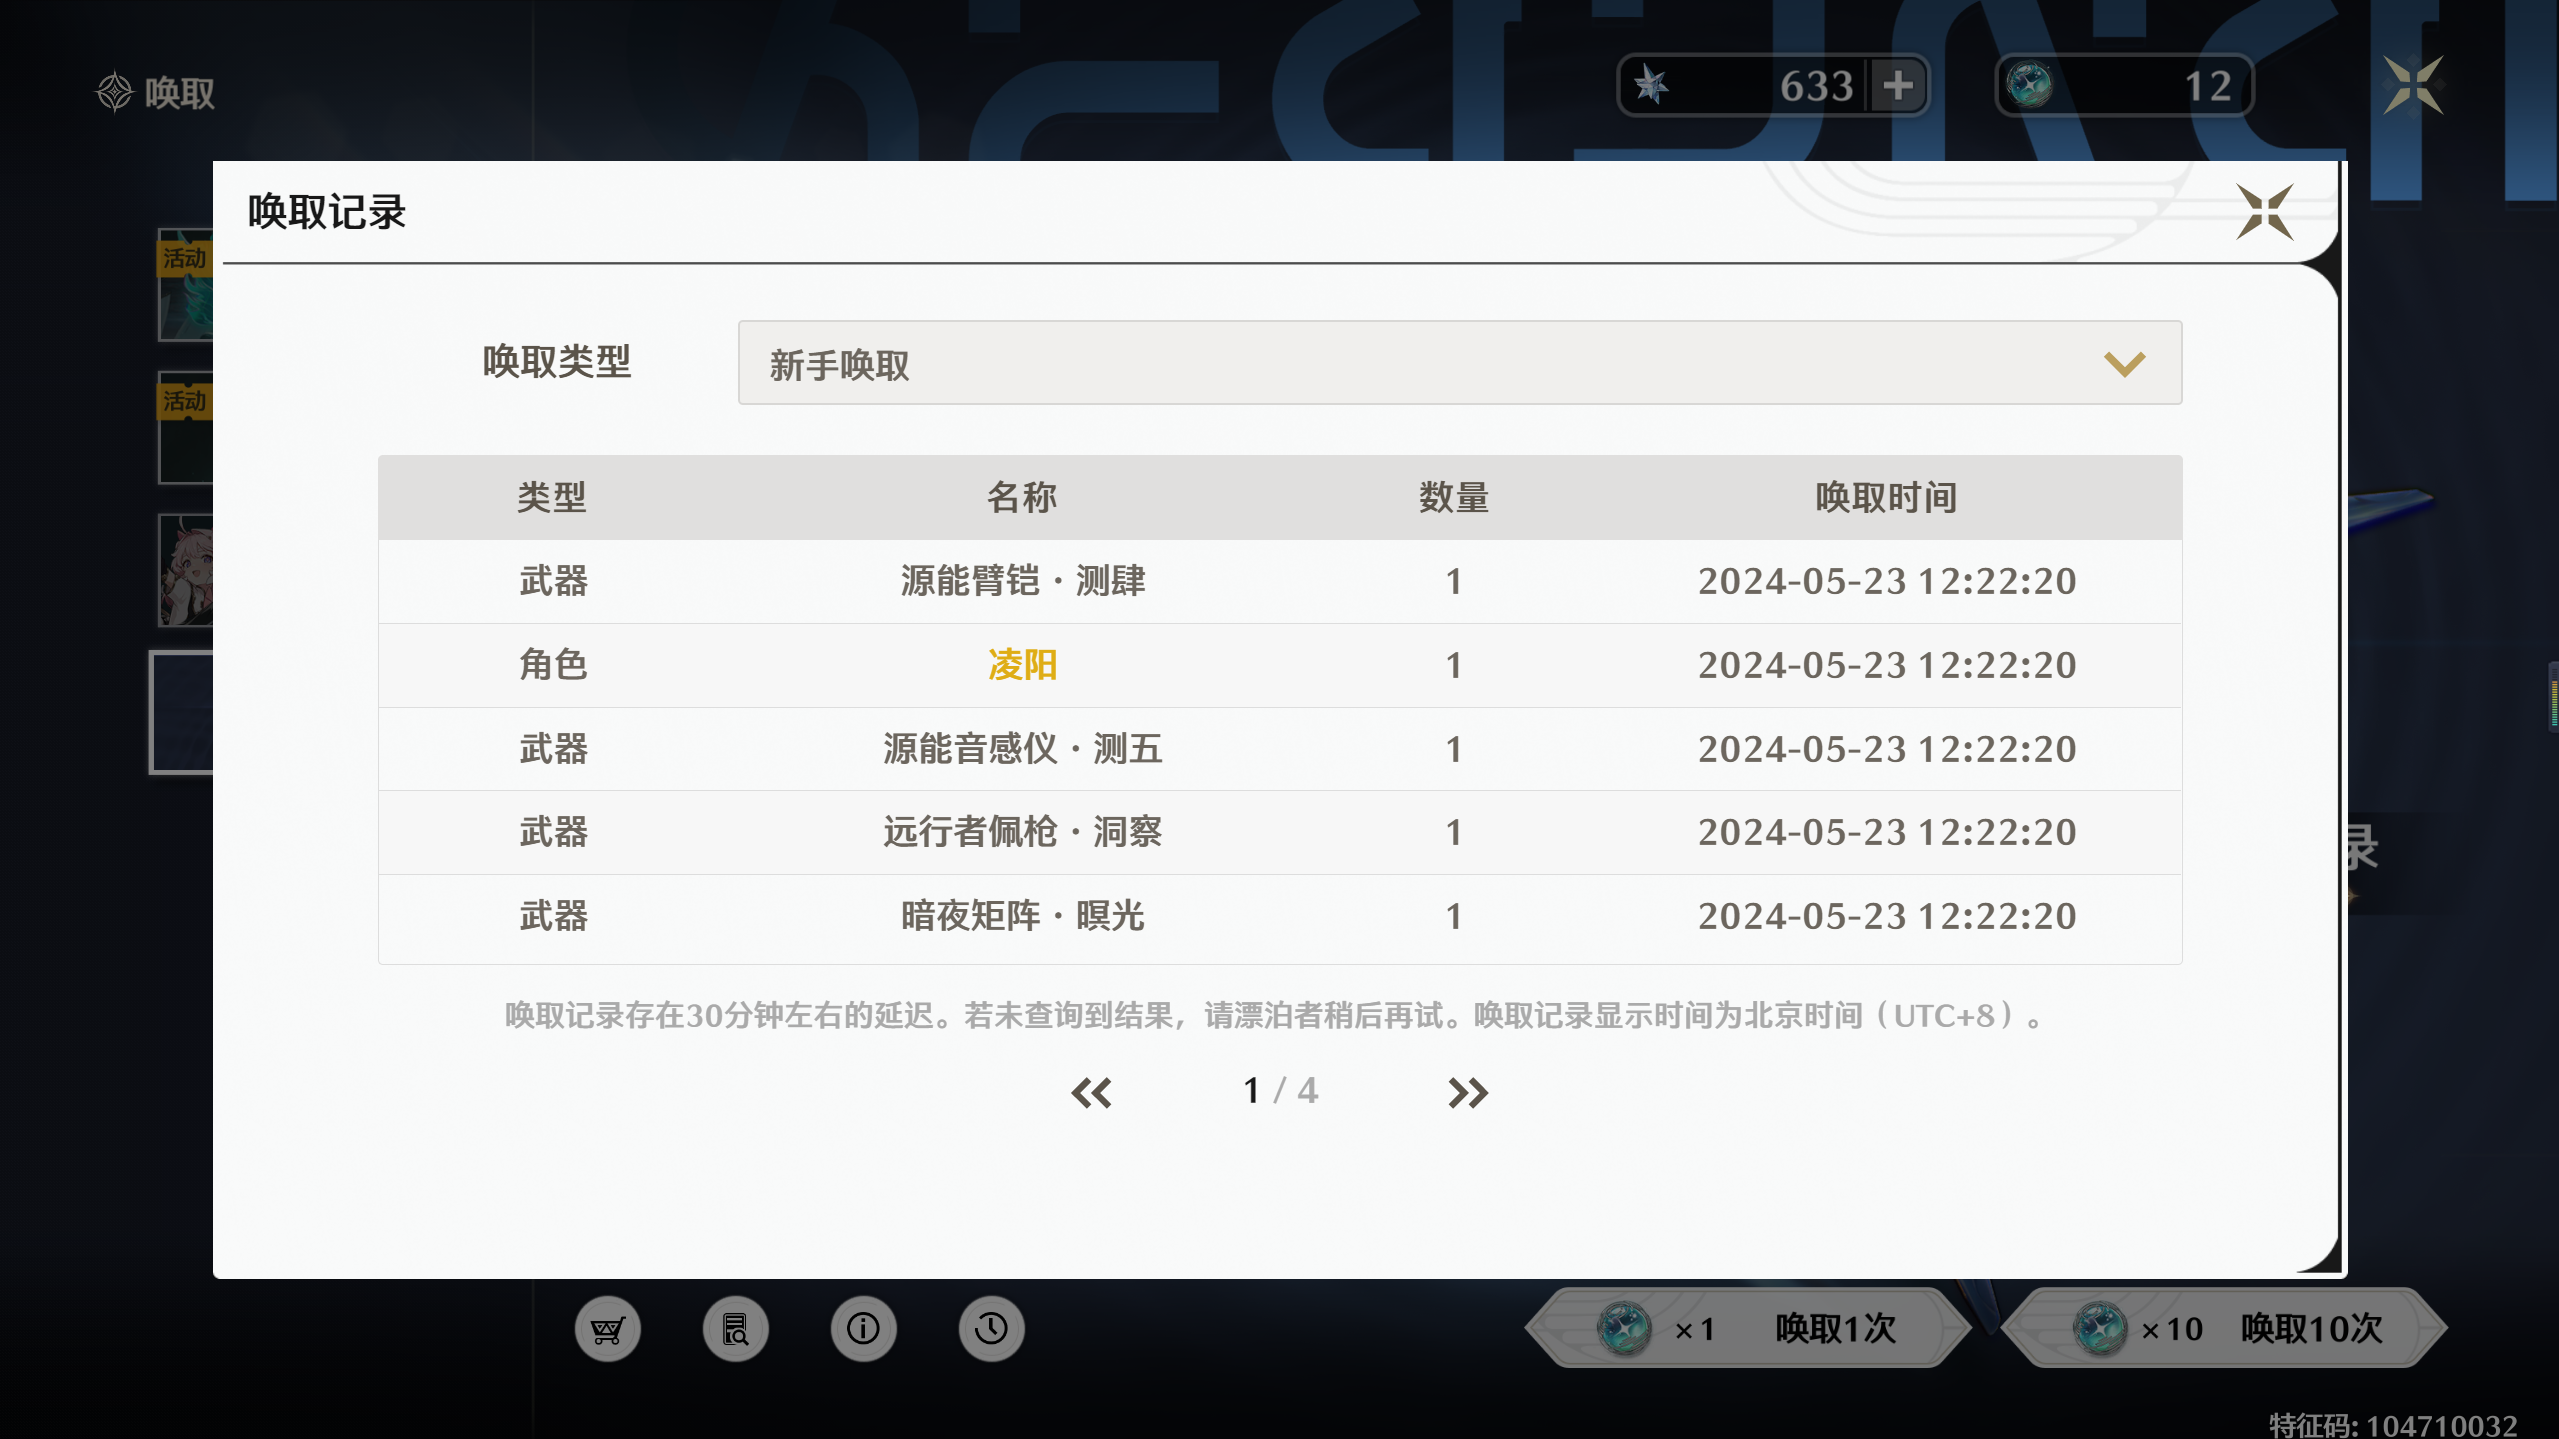Click the plus icon beside 633
Viewport: 2559px width, 1439px height.
[1897, 86]
